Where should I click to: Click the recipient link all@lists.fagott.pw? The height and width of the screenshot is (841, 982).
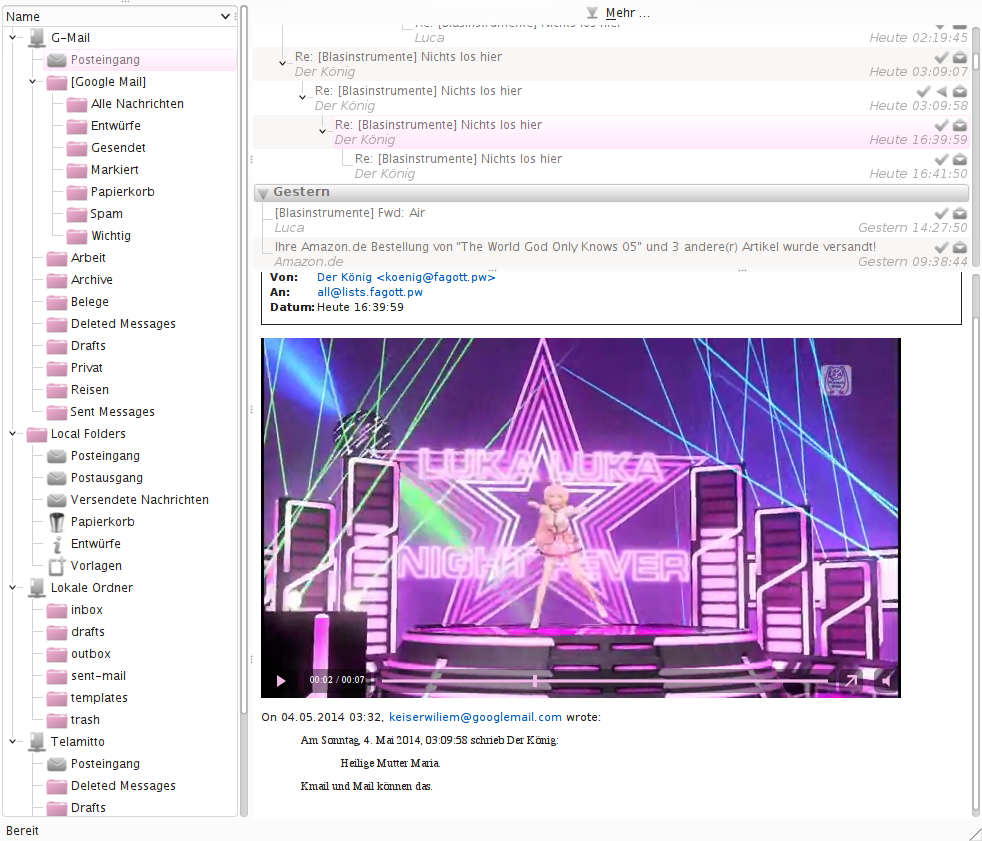point(370,292)
